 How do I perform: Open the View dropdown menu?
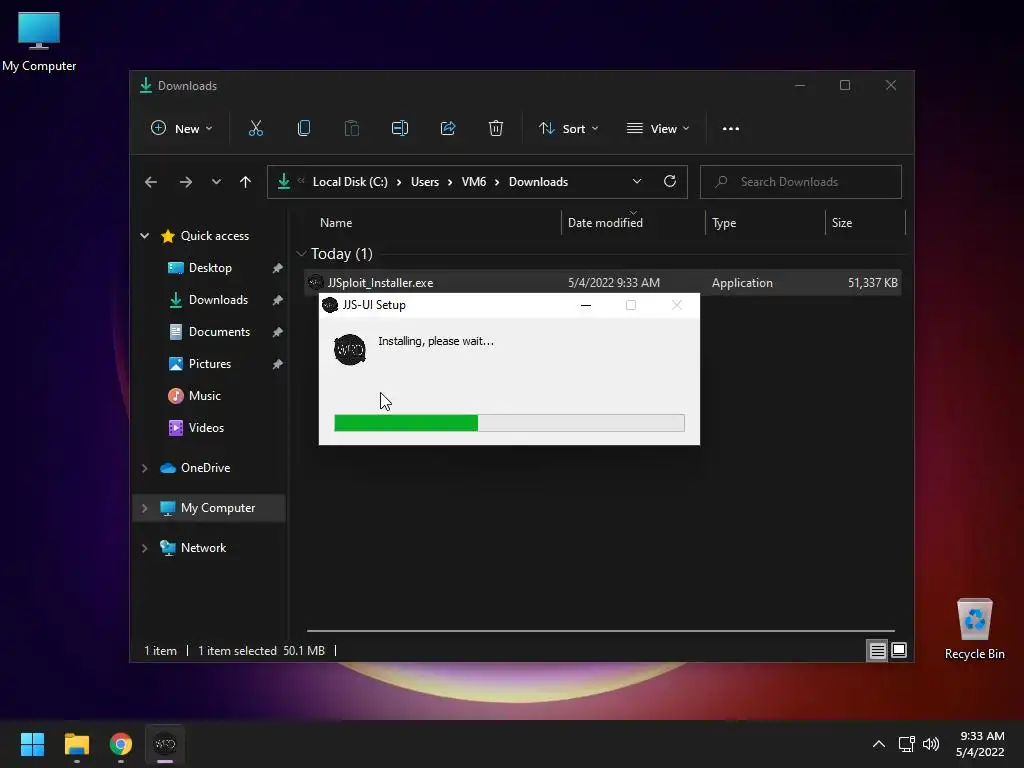point(658,129)
